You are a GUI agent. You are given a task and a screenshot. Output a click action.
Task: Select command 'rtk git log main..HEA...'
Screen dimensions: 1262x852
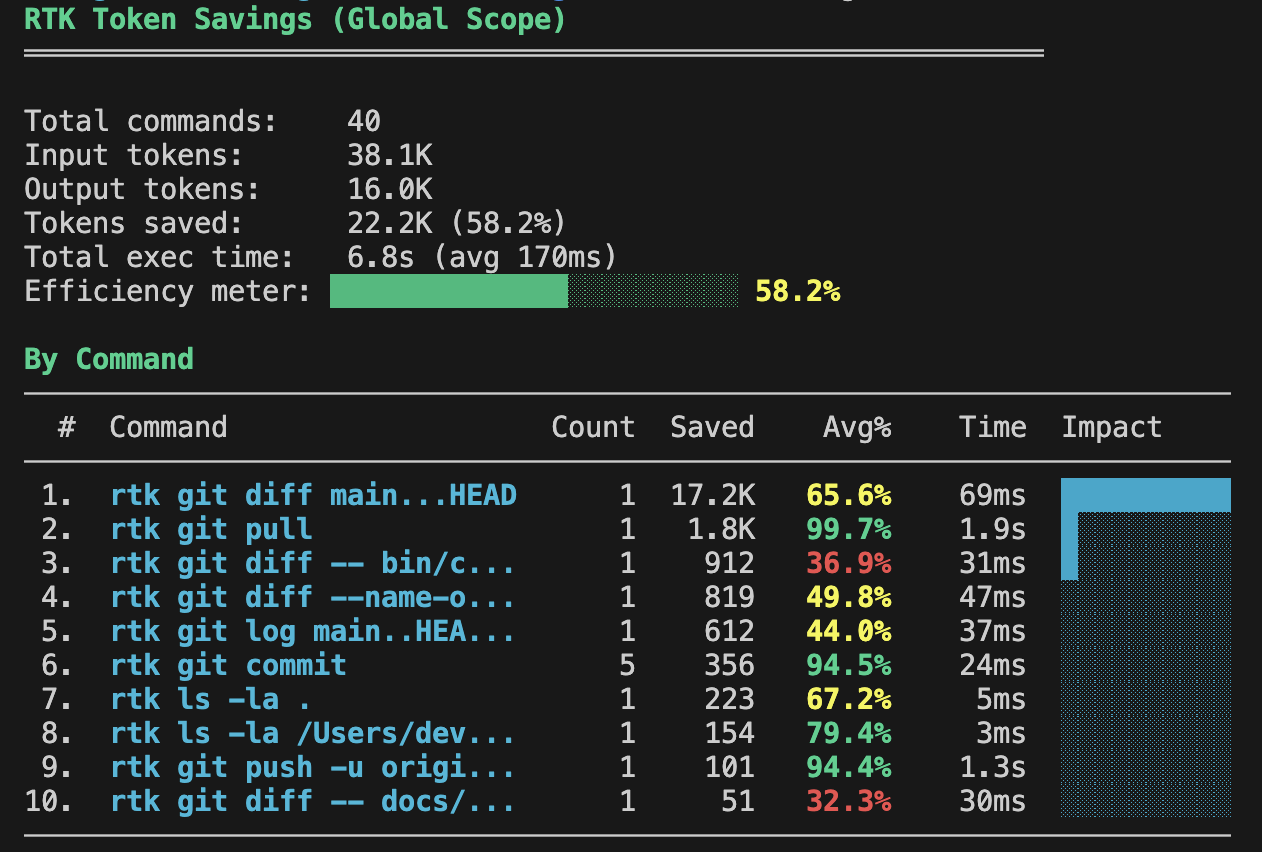click(x=313, y=631)
